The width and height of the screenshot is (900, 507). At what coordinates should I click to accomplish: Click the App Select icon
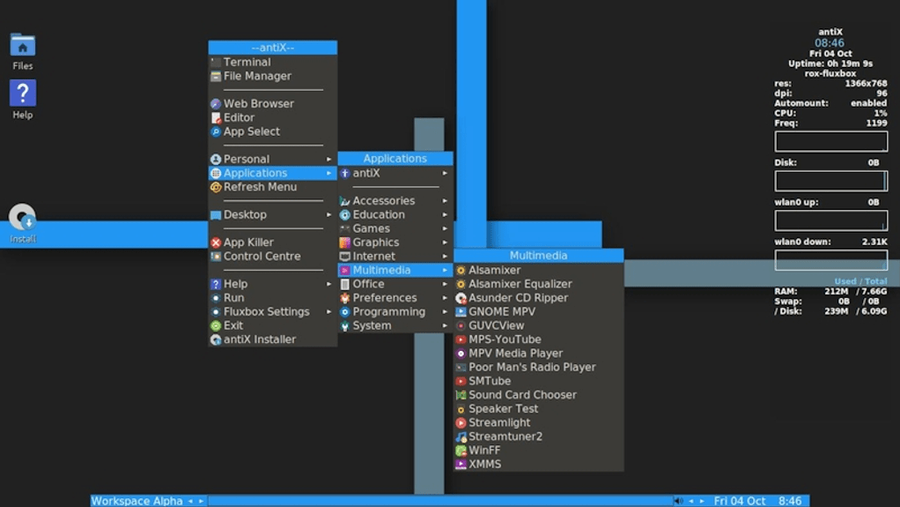tap(216, 131)
